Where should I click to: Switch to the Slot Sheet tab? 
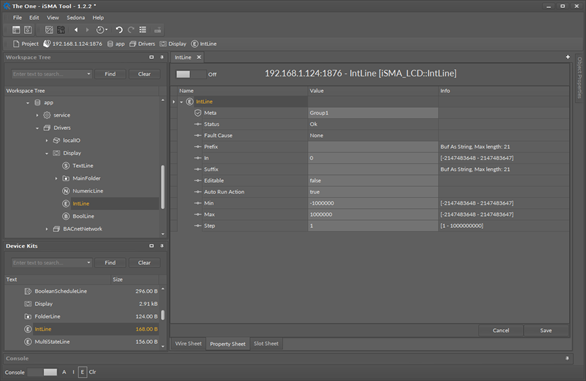266,344
